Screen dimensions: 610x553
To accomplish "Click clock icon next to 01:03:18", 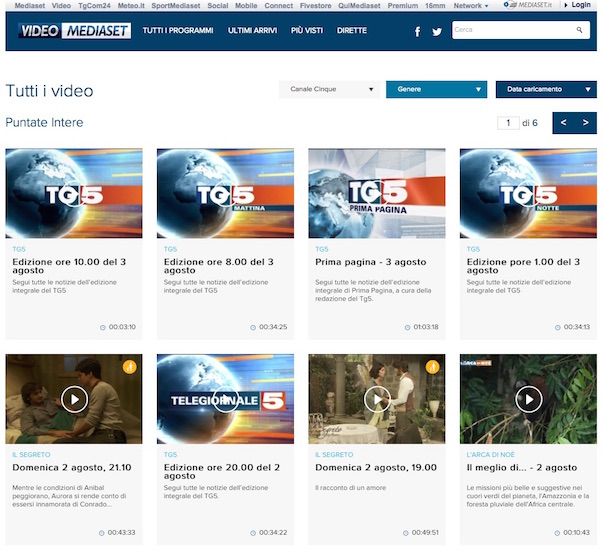I will [x=407, y=328].
